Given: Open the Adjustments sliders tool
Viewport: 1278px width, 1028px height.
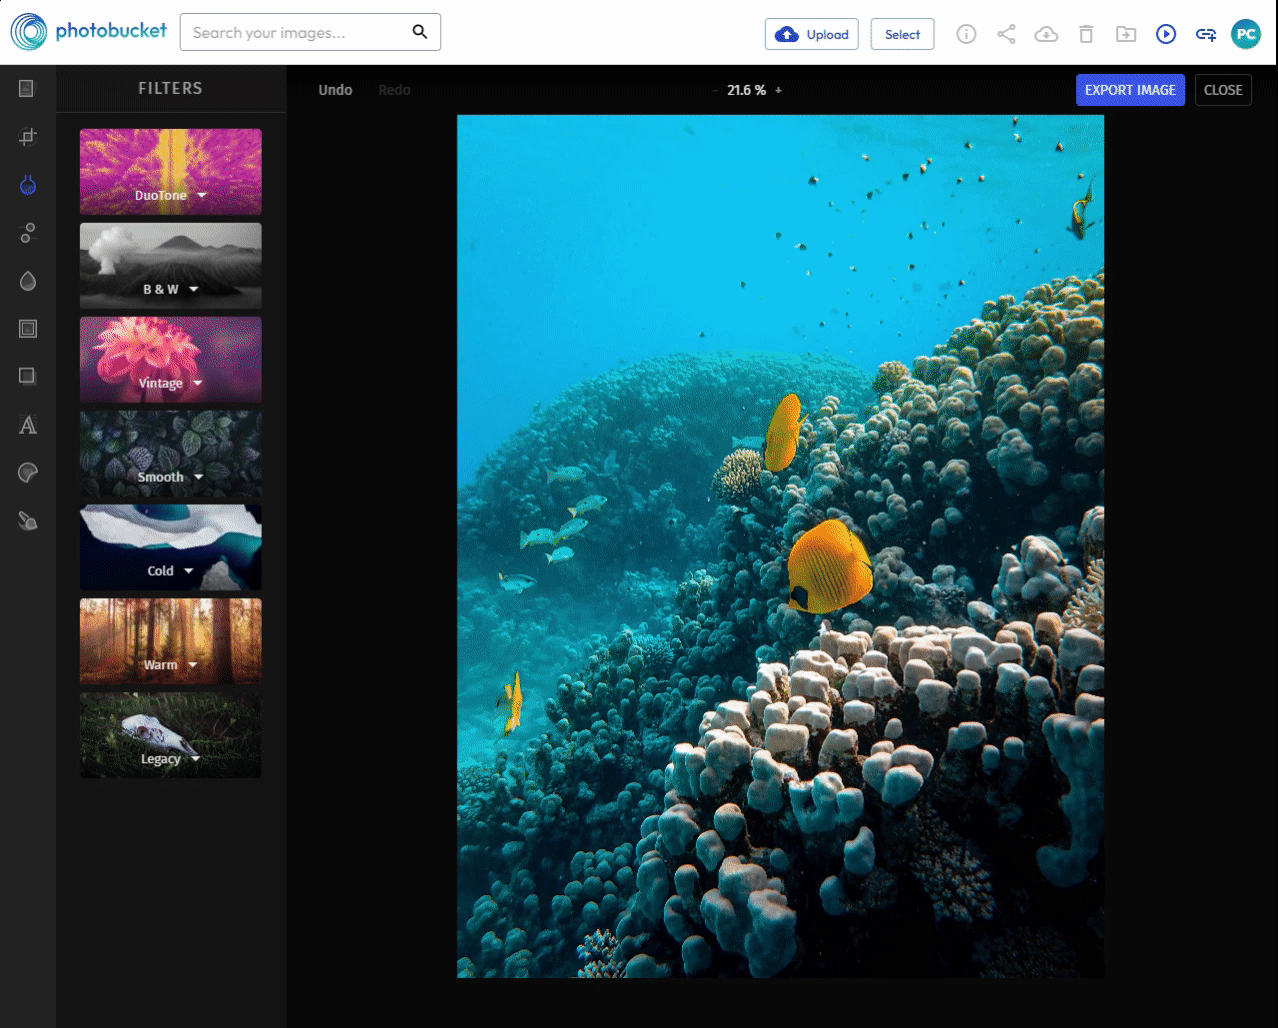Looking at the screenshot, I should click(x=28, y=233).
